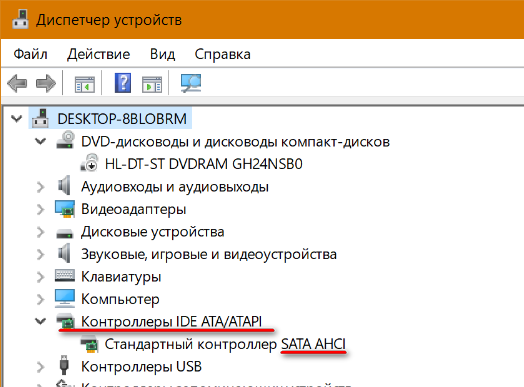This screenshot has width=524, height=387.
Task: Select HL-DT-ST DVDRAM GH24NSB0 device
Action: (204, 164)
